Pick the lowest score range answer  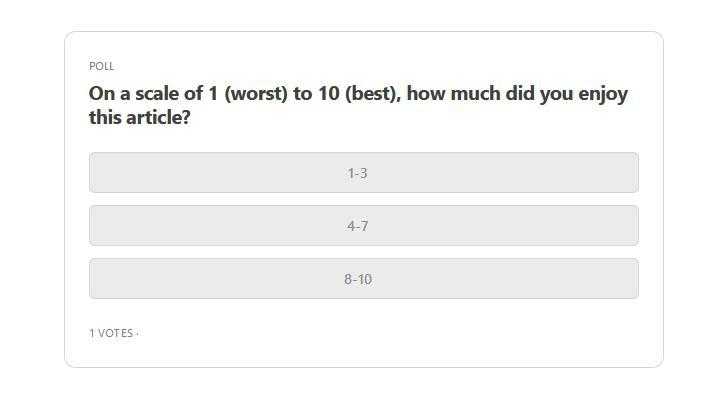coord(364,173)
